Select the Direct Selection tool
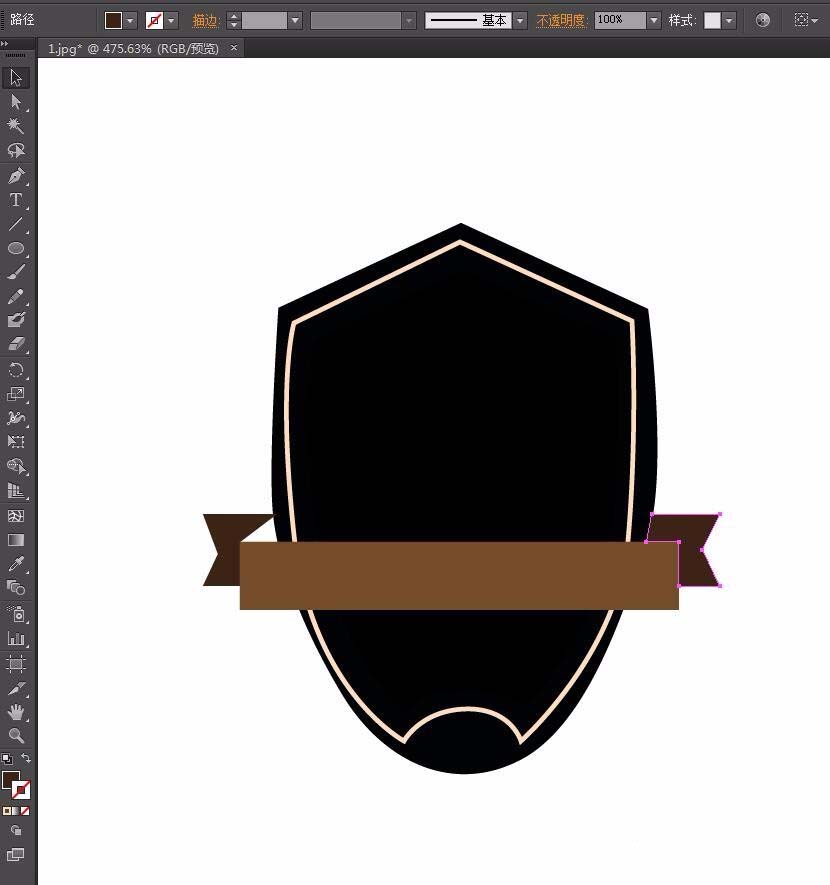830x885 pixels. pyautogui.click(x=16, y=102)
